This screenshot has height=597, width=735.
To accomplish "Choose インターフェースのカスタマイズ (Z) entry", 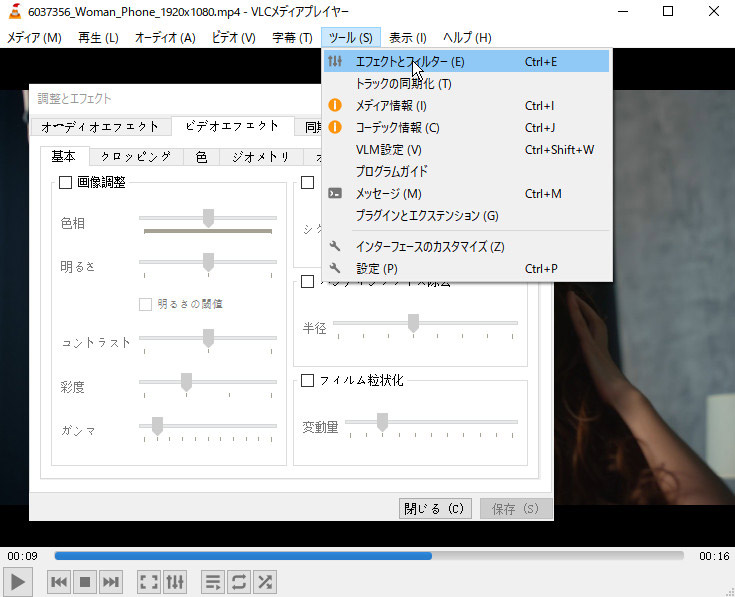I will [x=466, y=246].
